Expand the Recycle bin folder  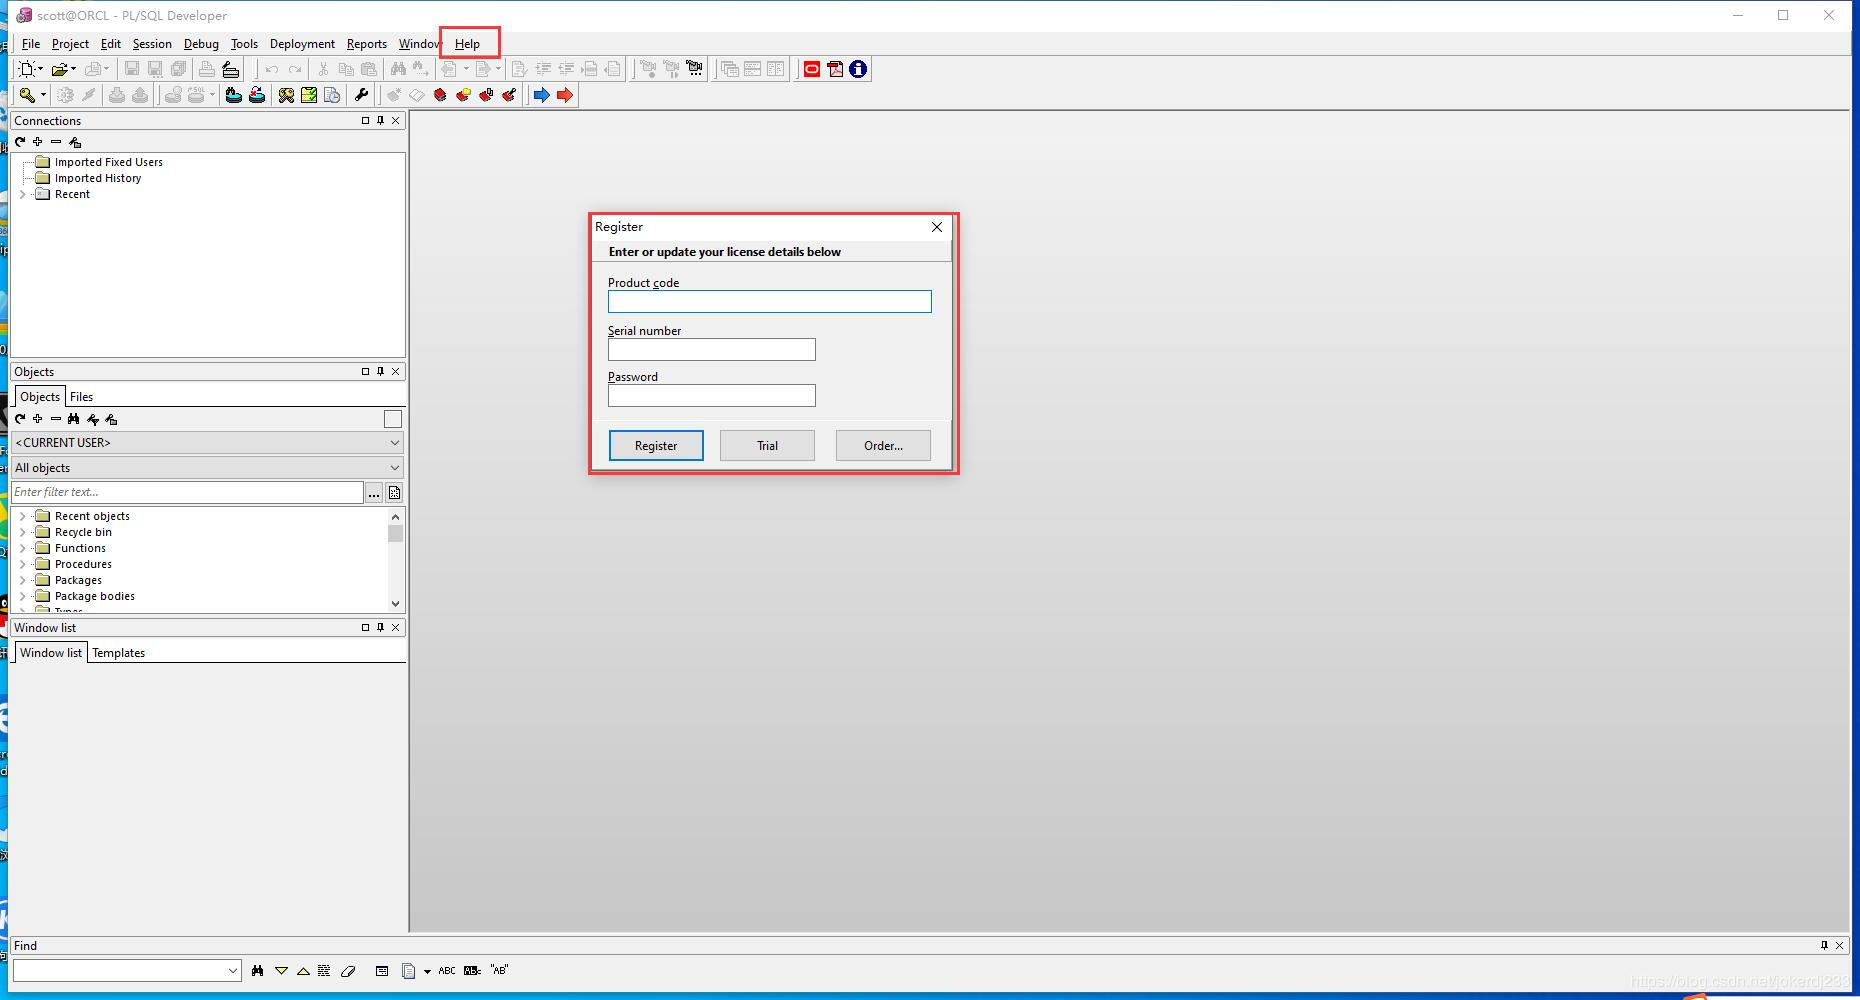tap(23, 532)
